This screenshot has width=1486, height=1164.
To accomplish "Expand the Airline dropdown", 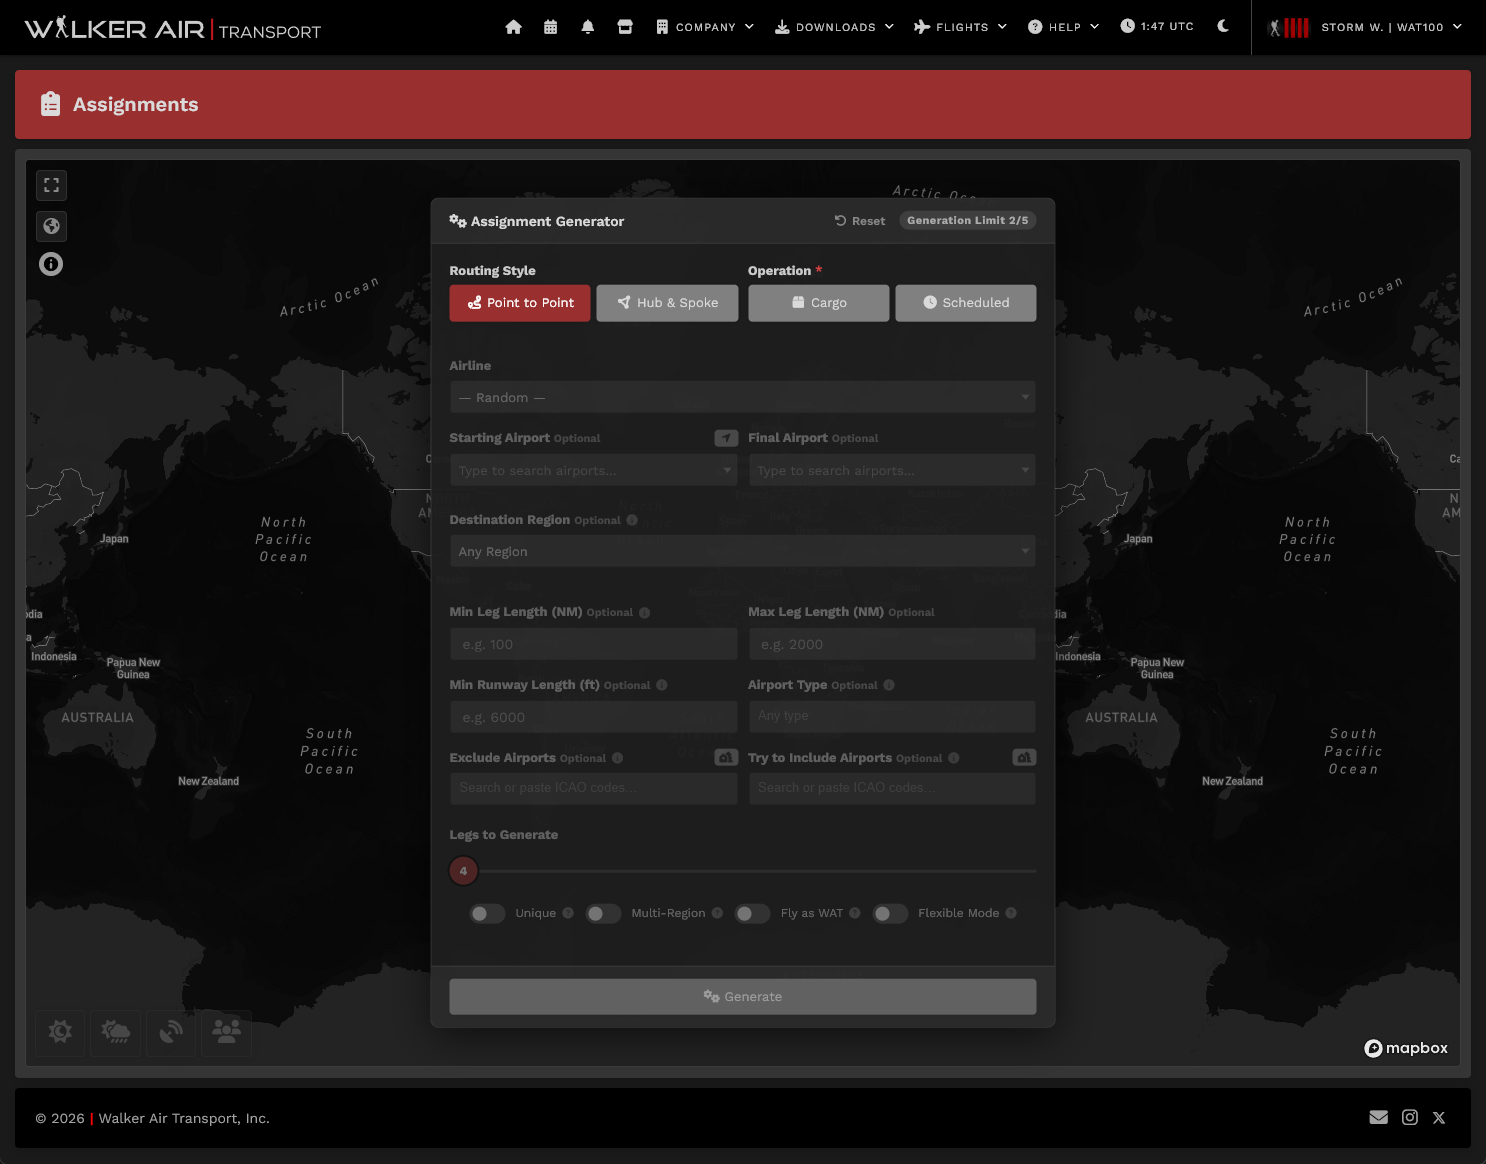I will (743, 397).
